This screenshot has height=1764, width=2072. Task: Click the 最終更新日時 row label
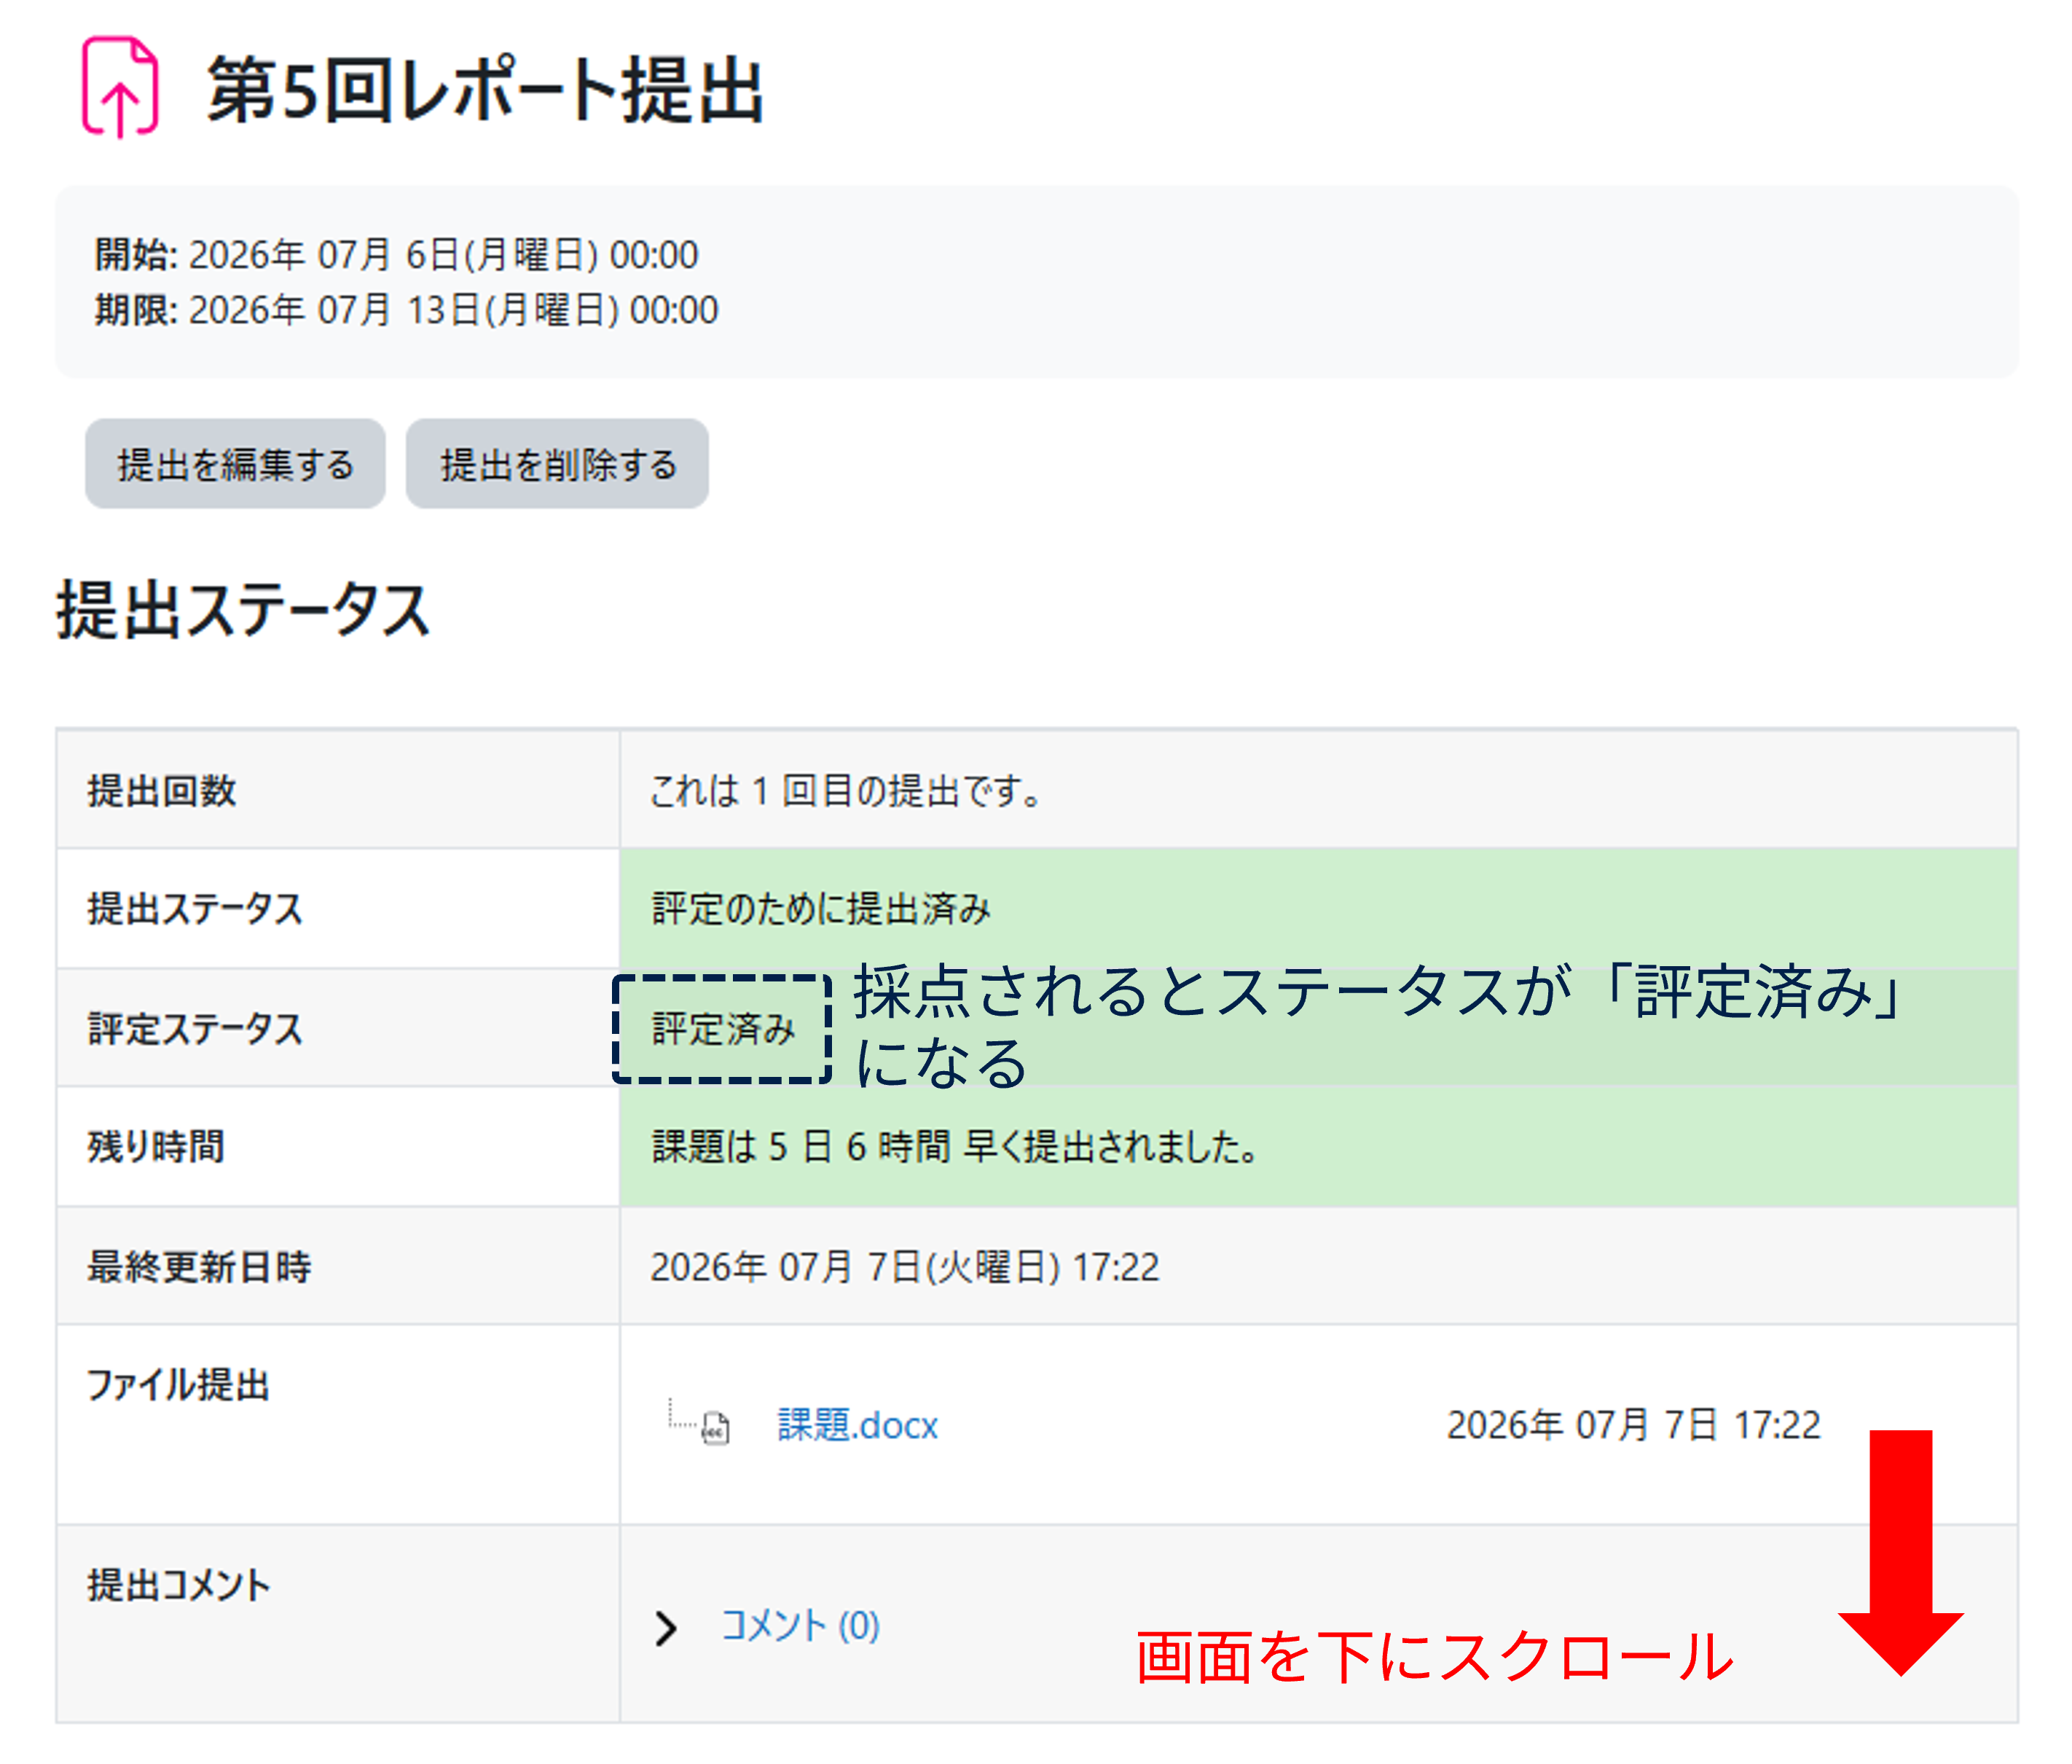pyautogui.click(x=199, y=1266)
